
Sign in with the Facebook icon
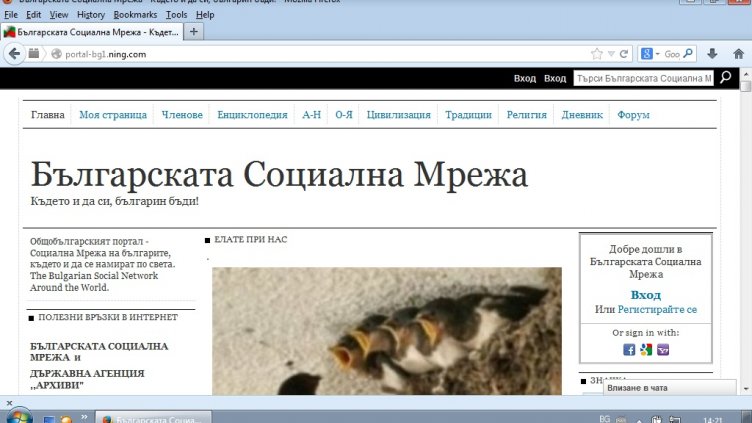629,349
